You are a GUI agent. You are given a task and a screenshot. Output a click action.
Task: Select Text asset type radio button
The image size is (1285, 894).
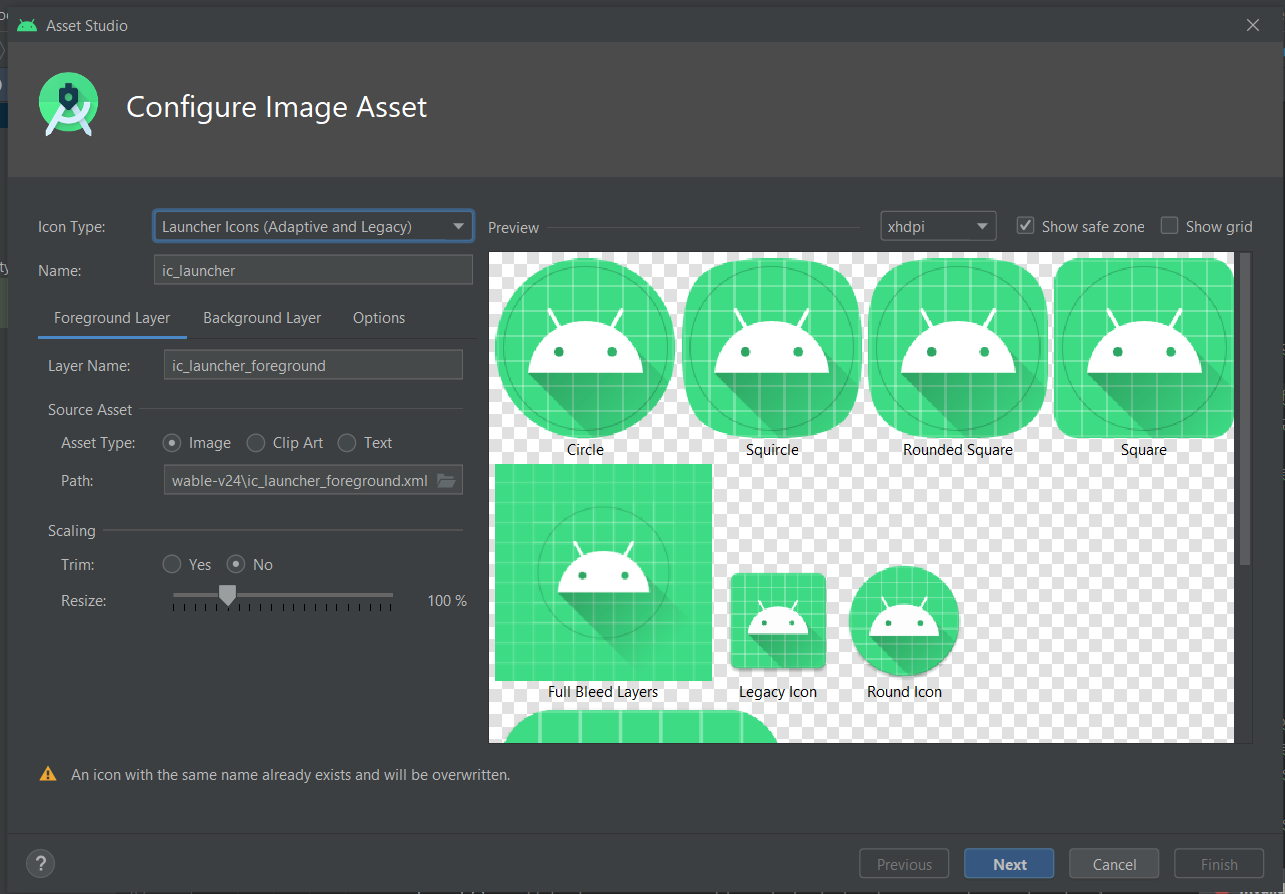pyautogui.click(x=347, y=443)
